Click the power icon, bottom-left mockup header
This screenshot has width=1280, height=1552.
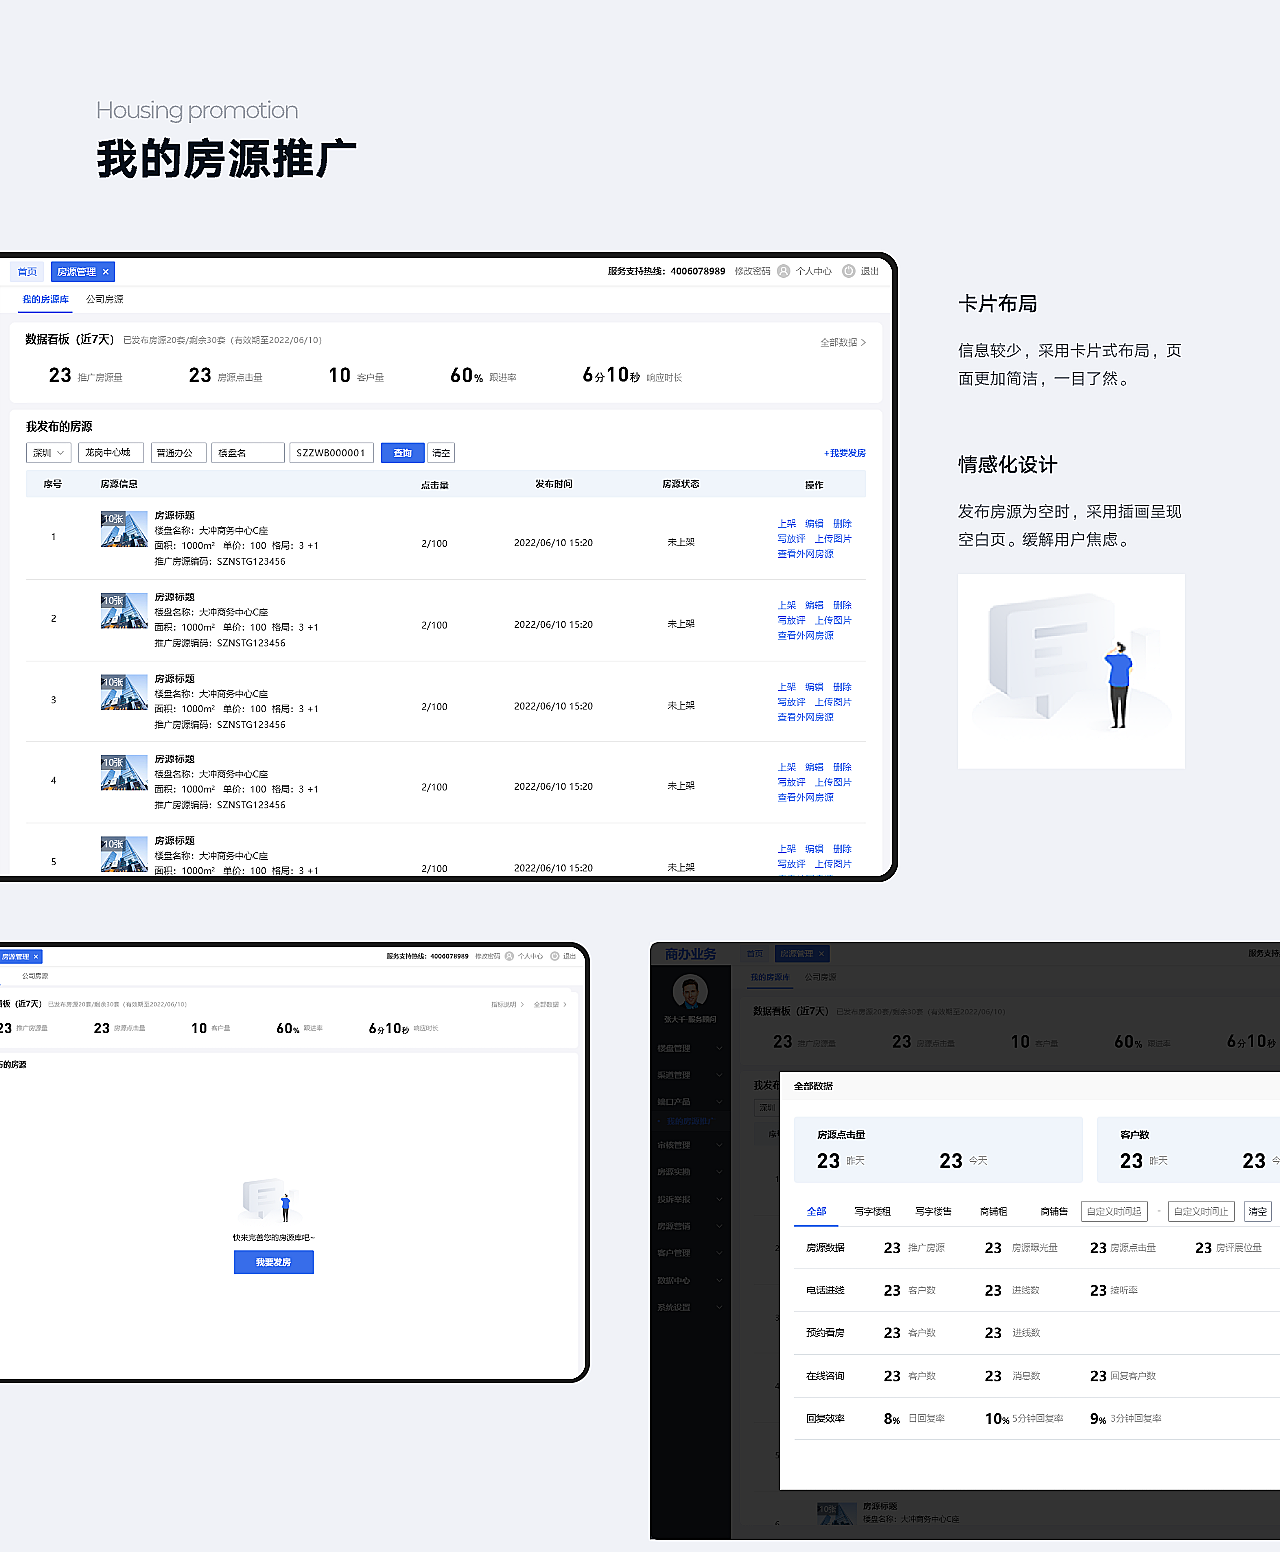(555, 956)
